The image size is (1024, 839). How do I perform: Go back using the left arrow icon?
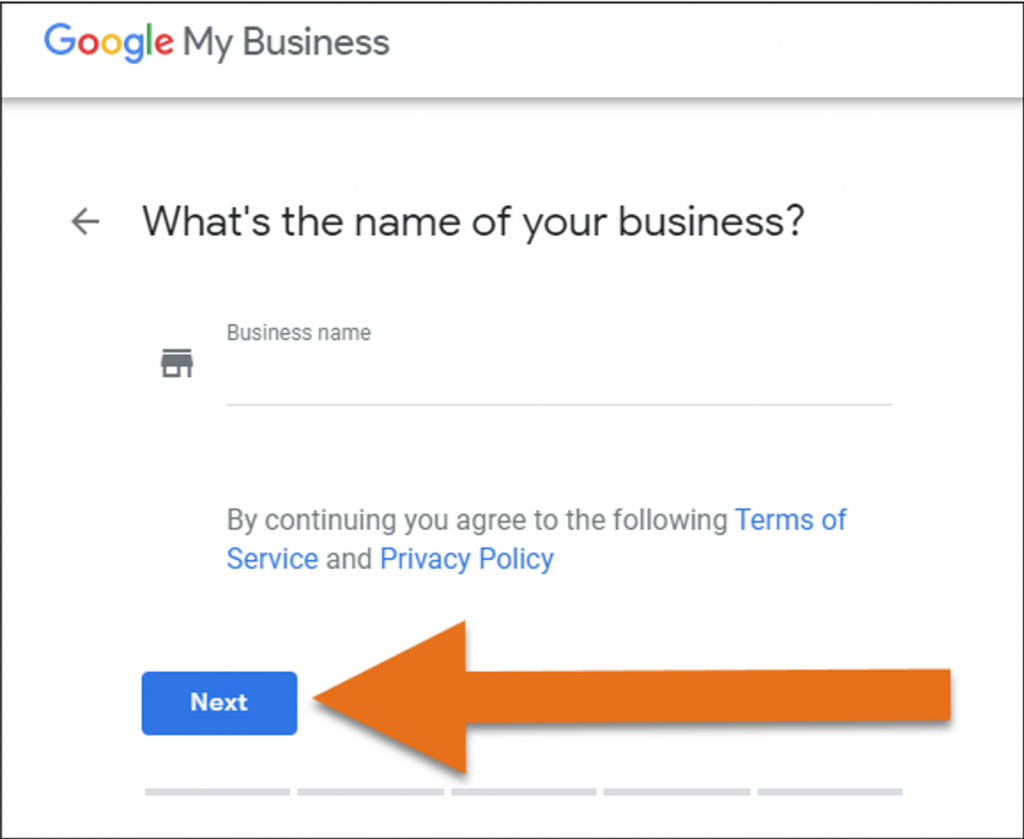point(85,221)
